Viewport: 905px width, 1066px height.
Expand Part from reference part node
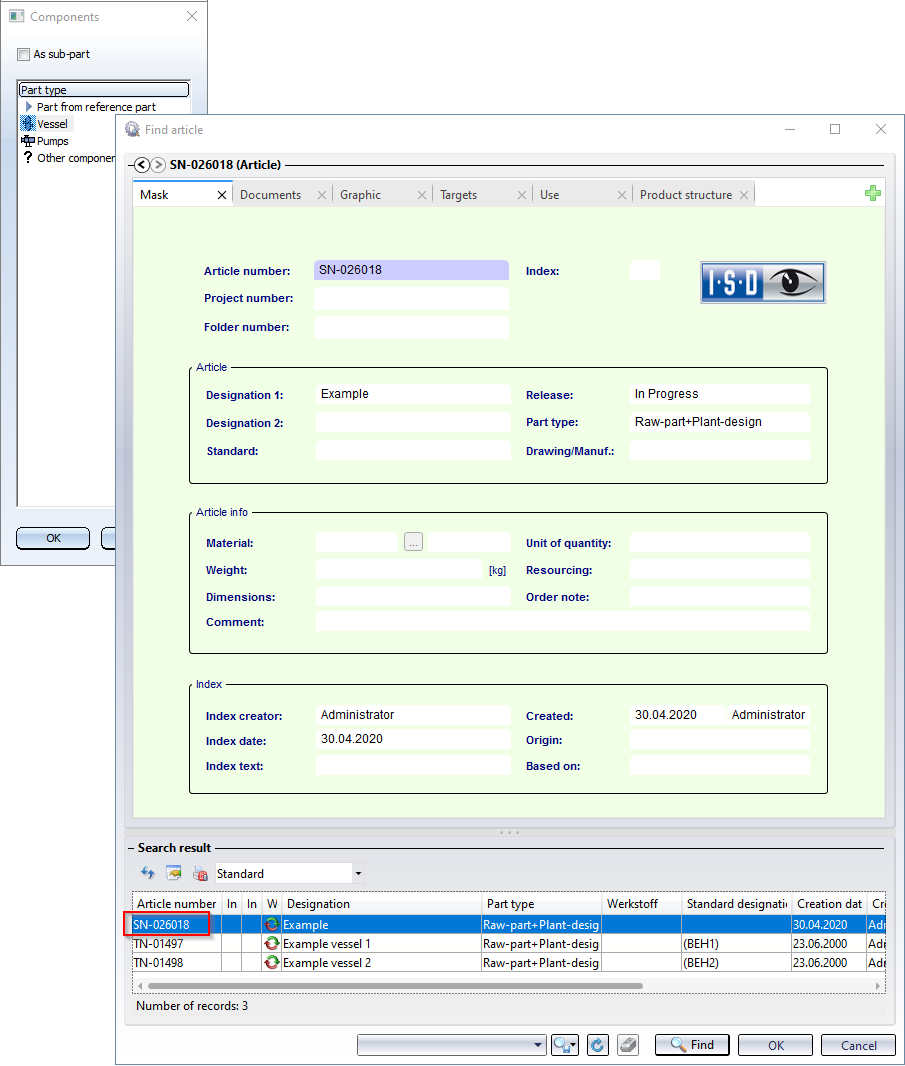[29, 107]
